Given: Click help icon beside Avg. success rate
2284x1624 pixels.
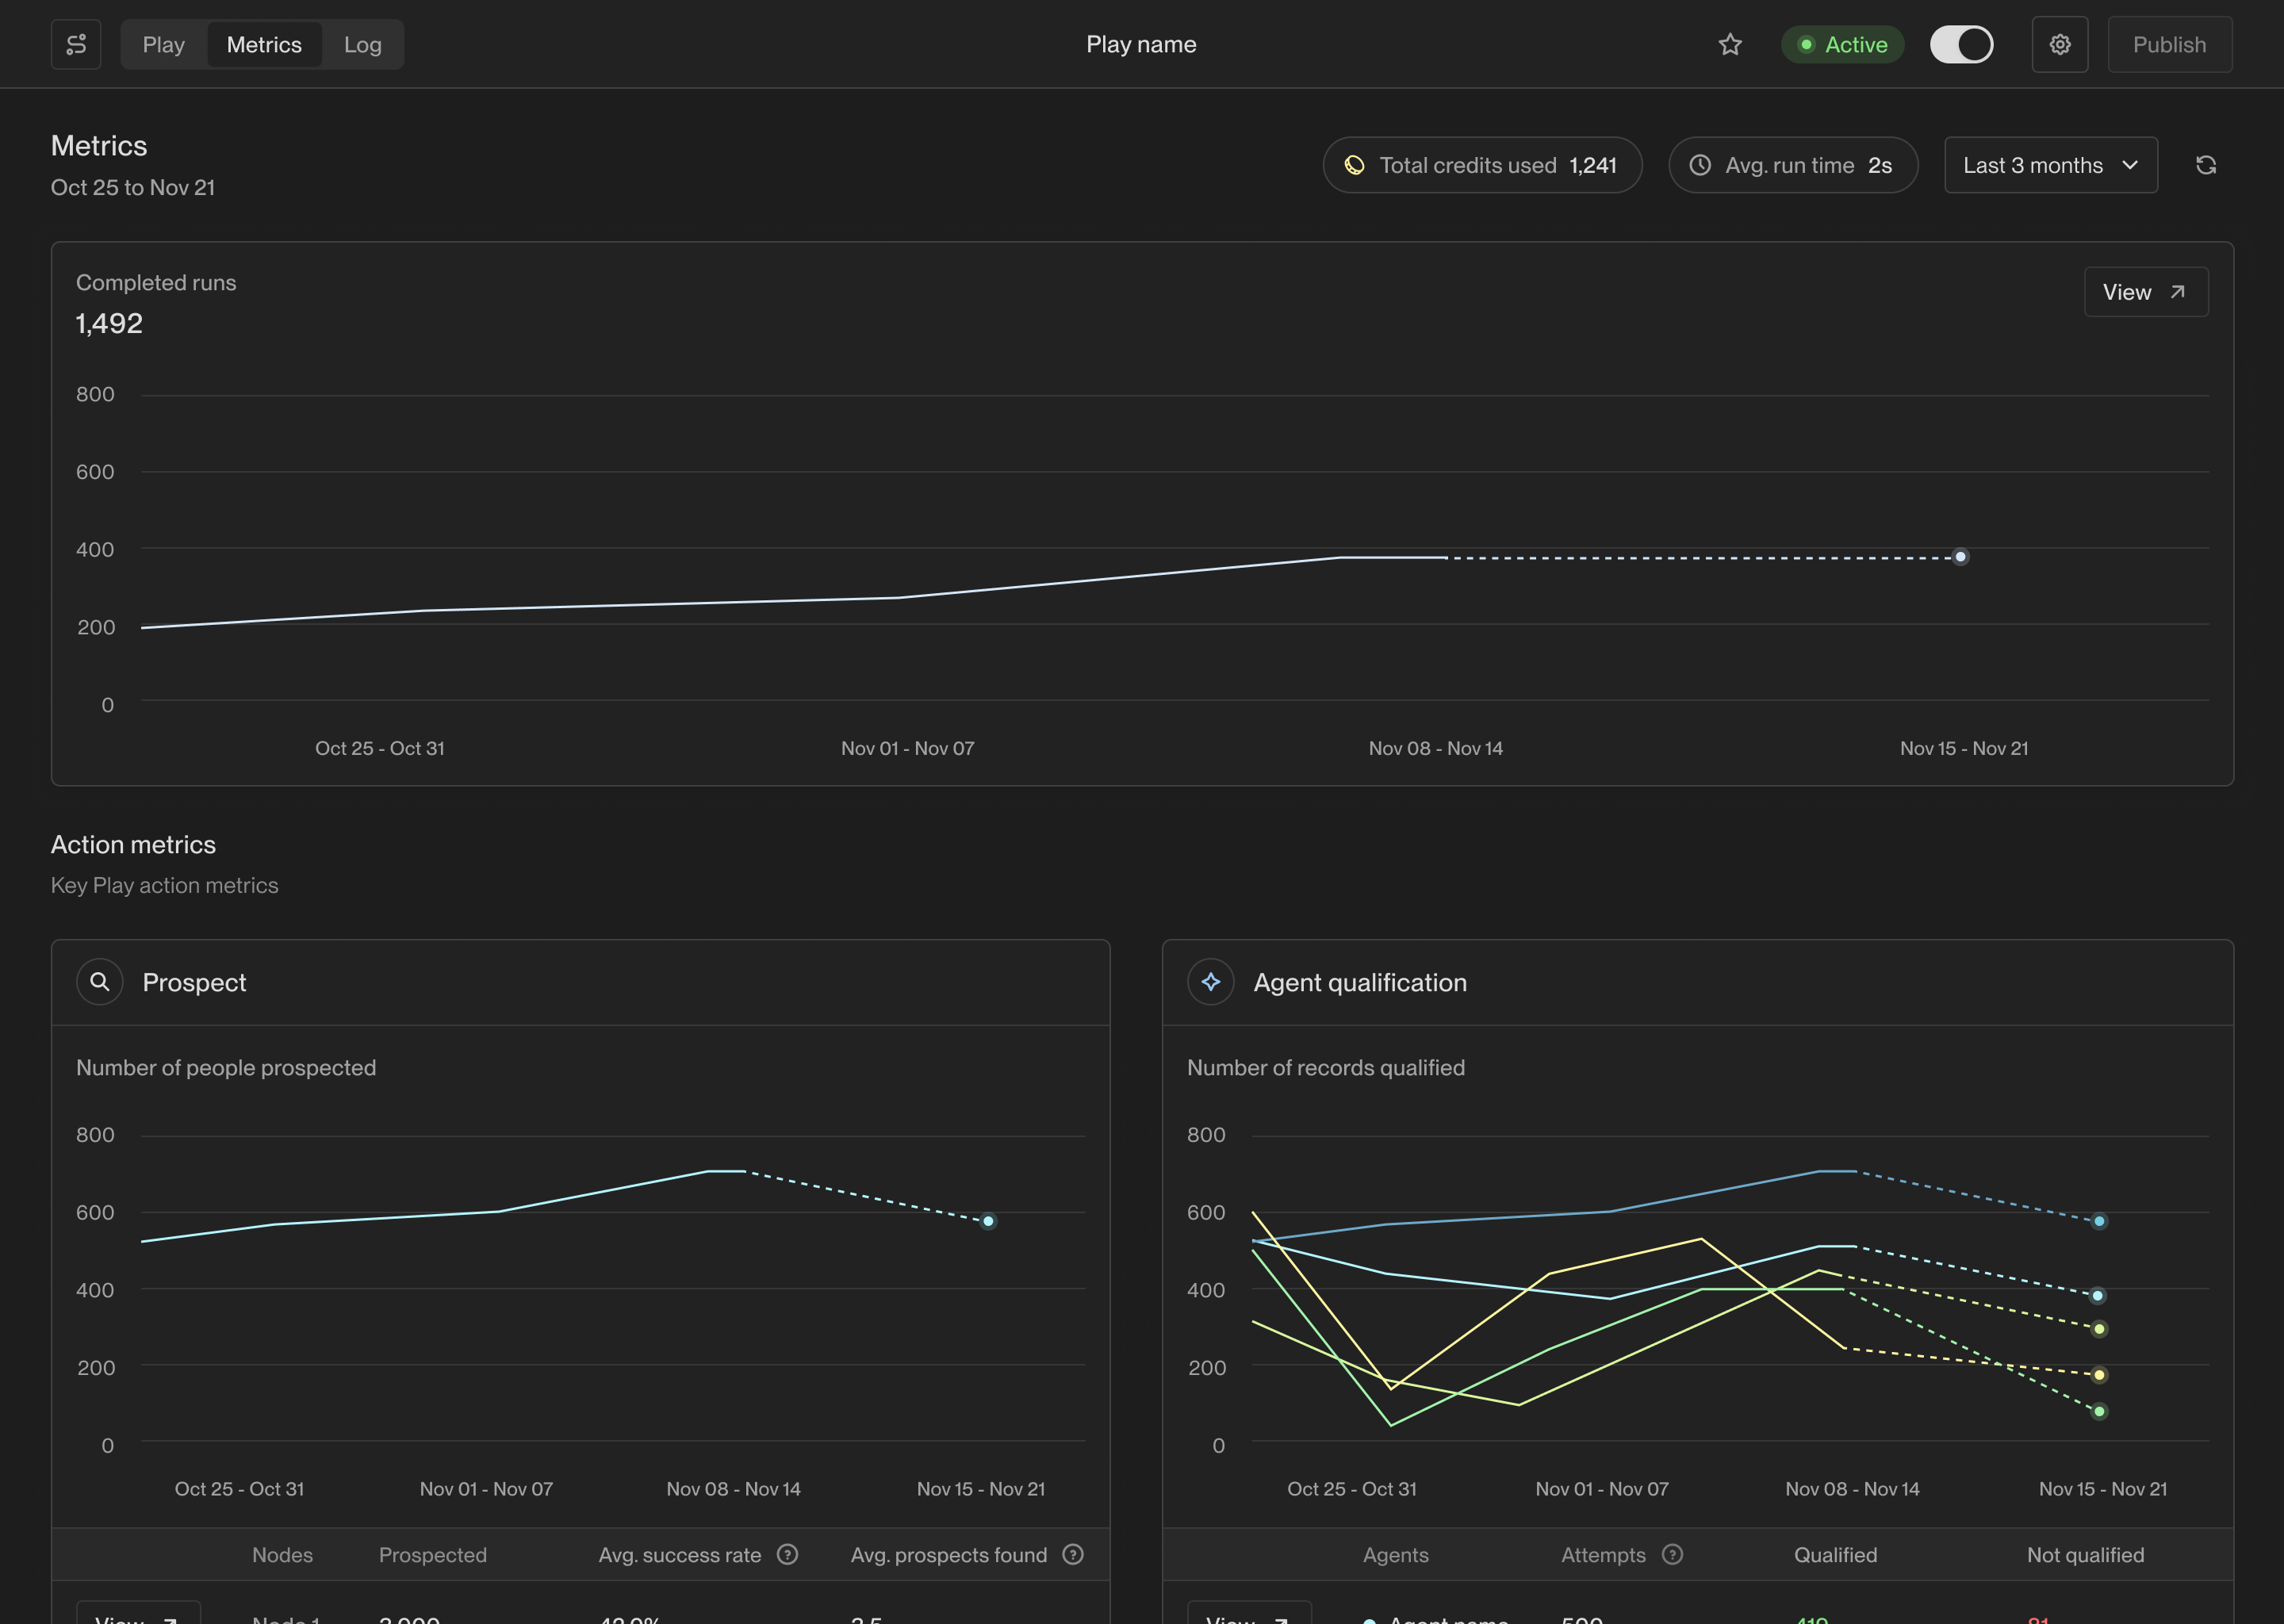Looking at the screenshot, I should [788, 1554].
